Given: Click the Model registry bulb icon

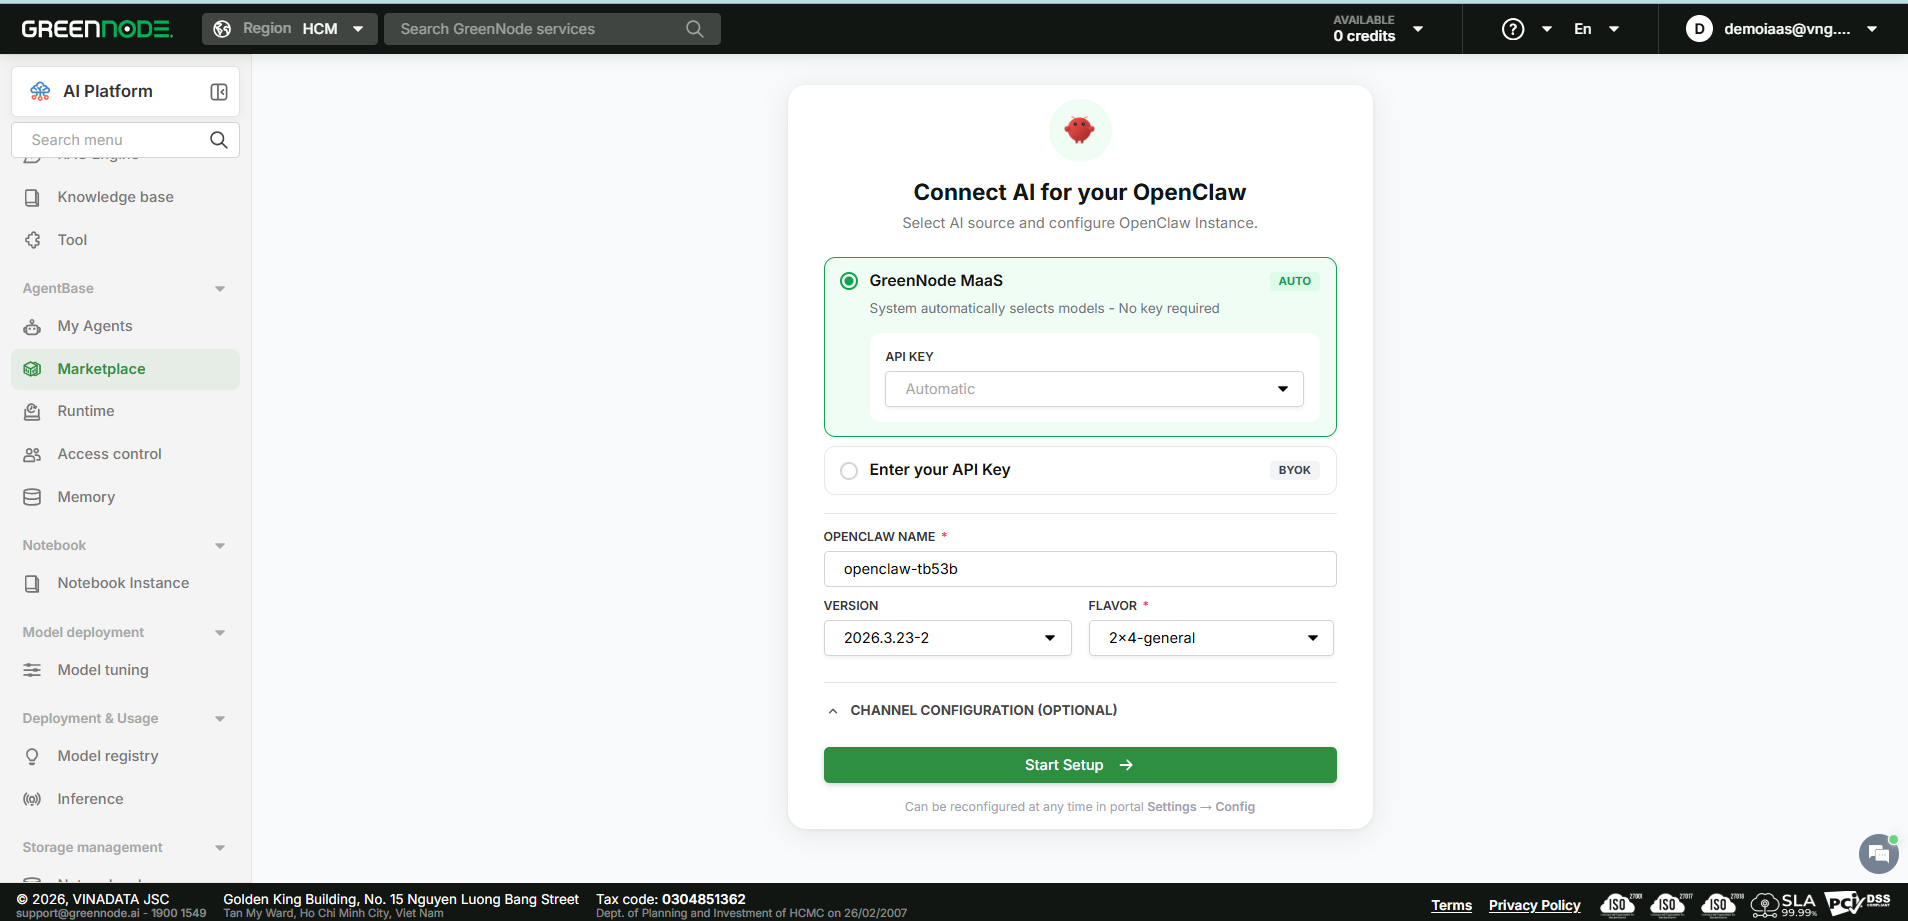Looking at the screenshot, I should click(x=32, y=756).
